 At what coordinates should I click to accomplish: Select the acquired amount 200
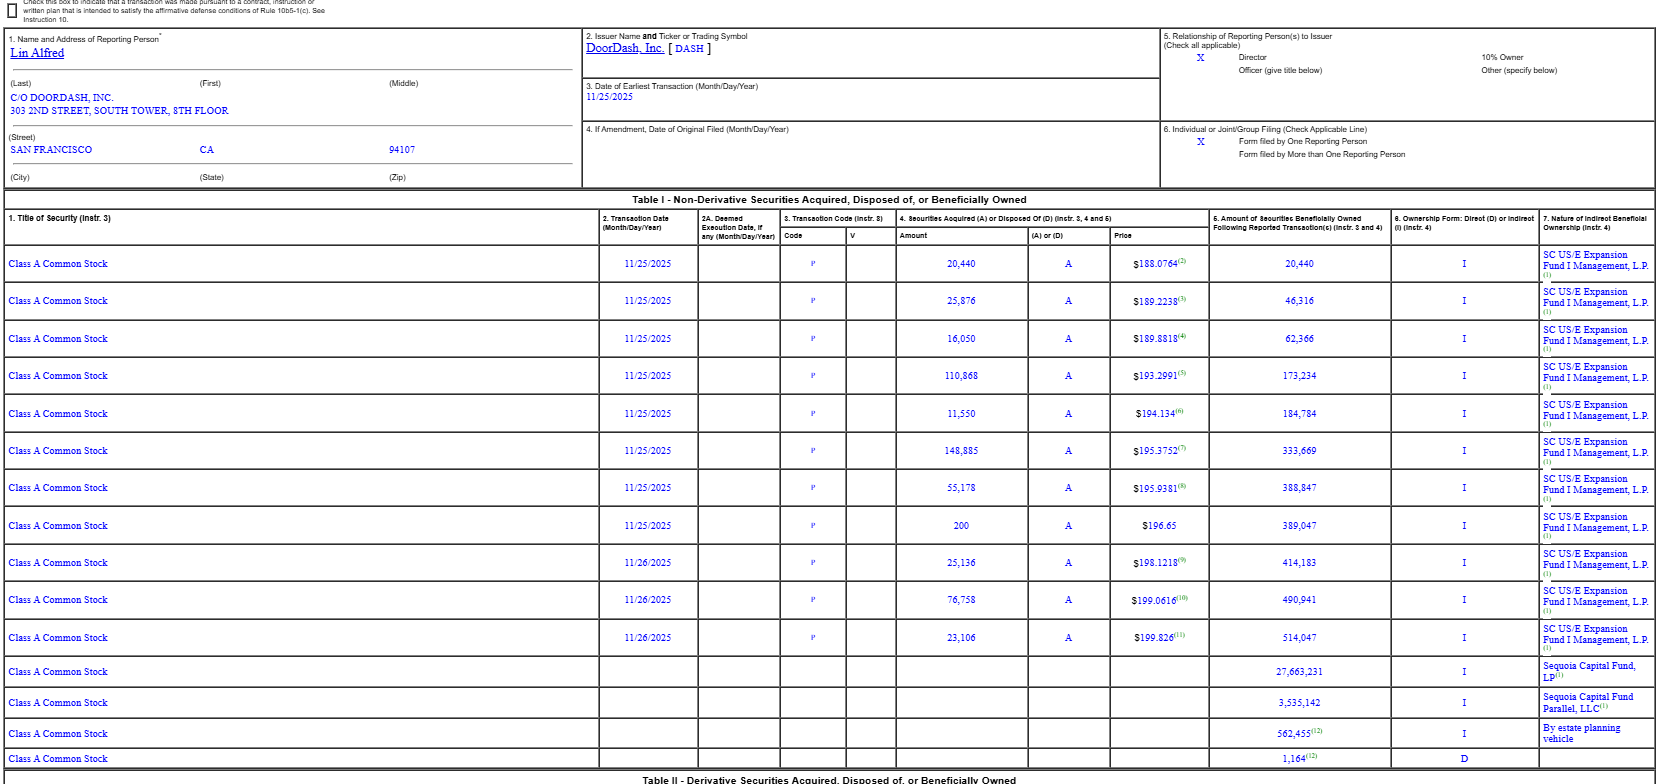click(x=961, y=526)
